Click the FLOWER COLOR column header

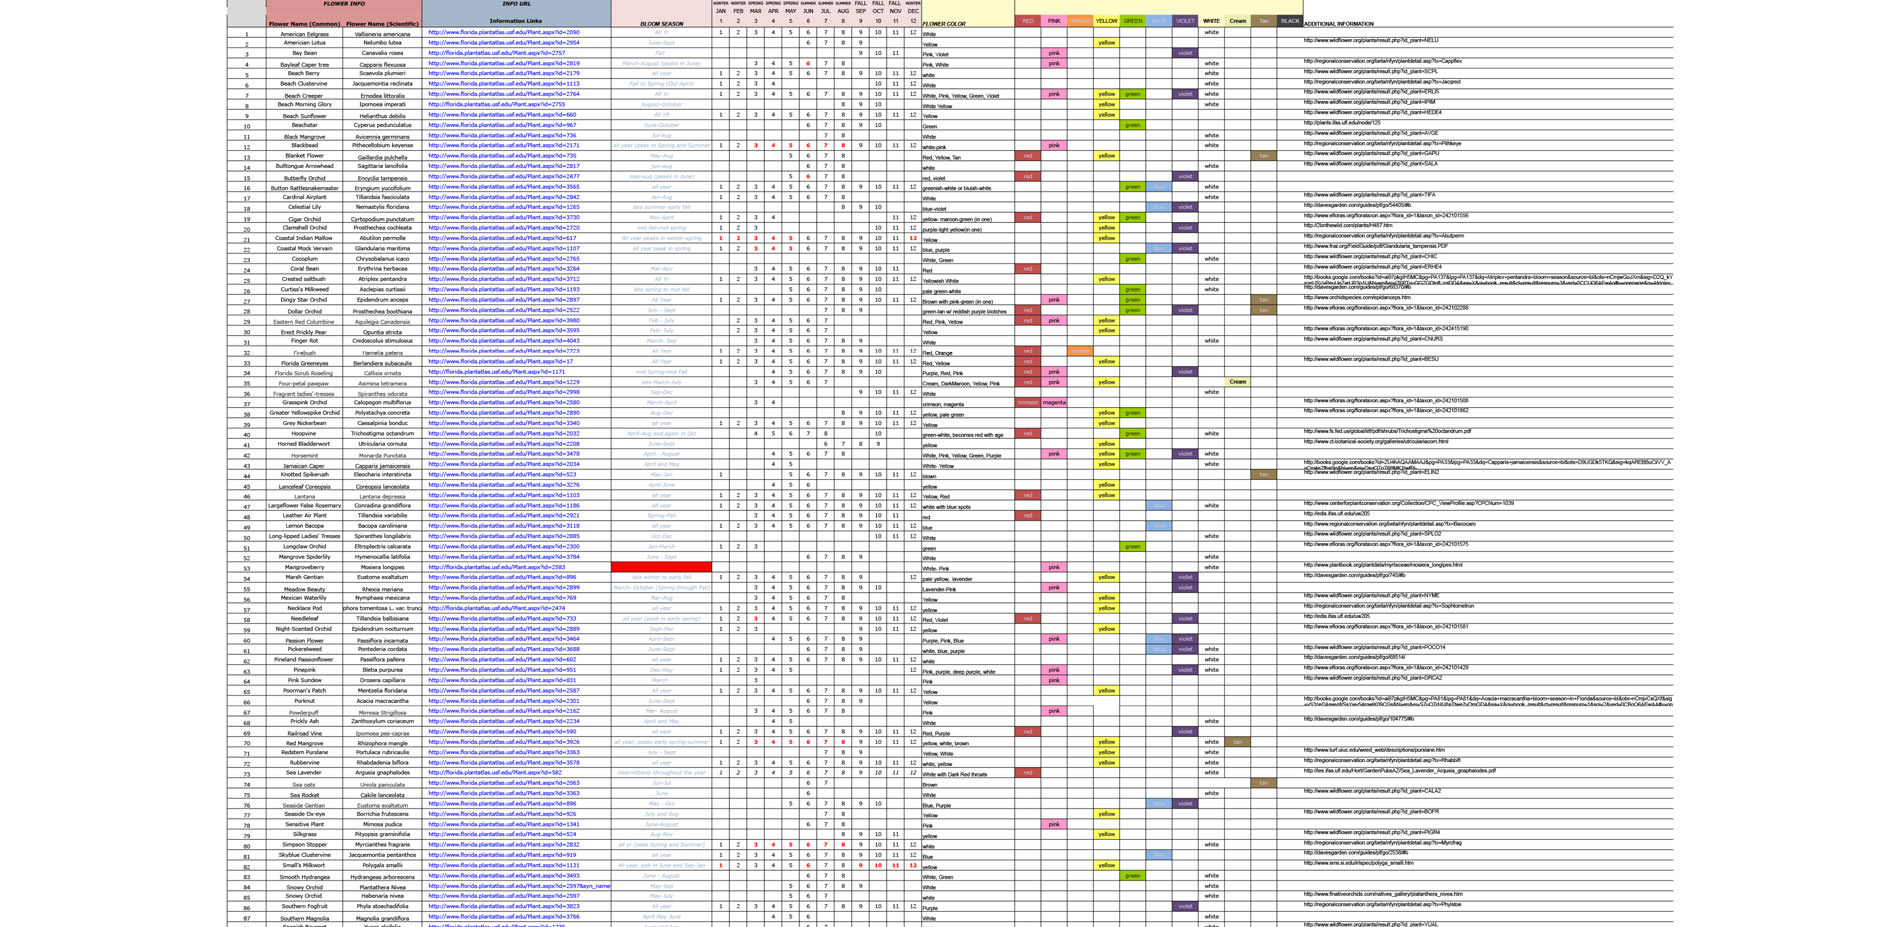pos(944,23)
